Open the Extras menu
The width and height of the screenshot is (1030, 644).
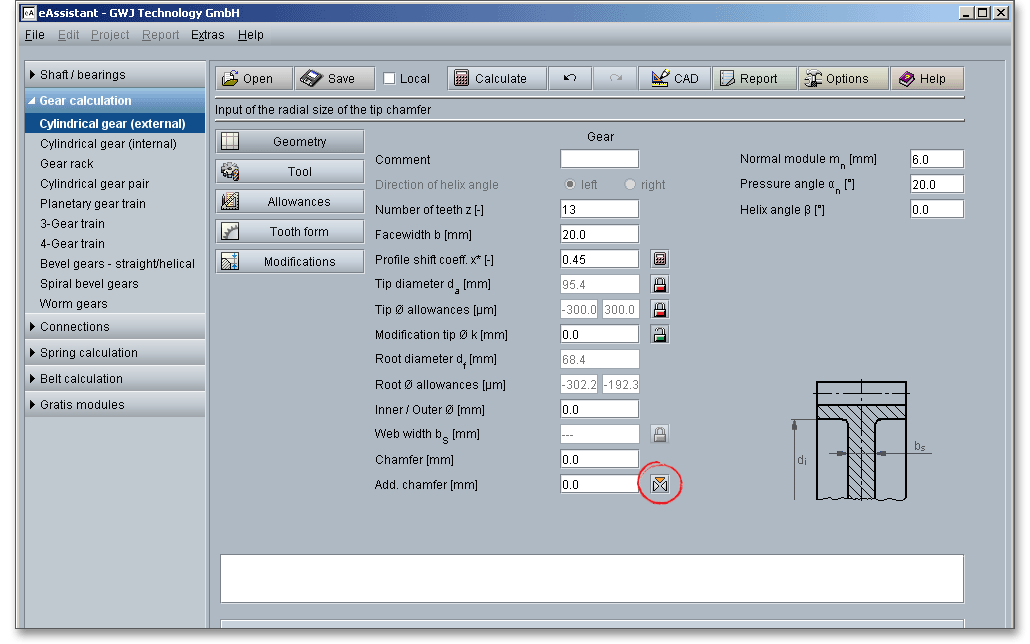coord(208,35)
